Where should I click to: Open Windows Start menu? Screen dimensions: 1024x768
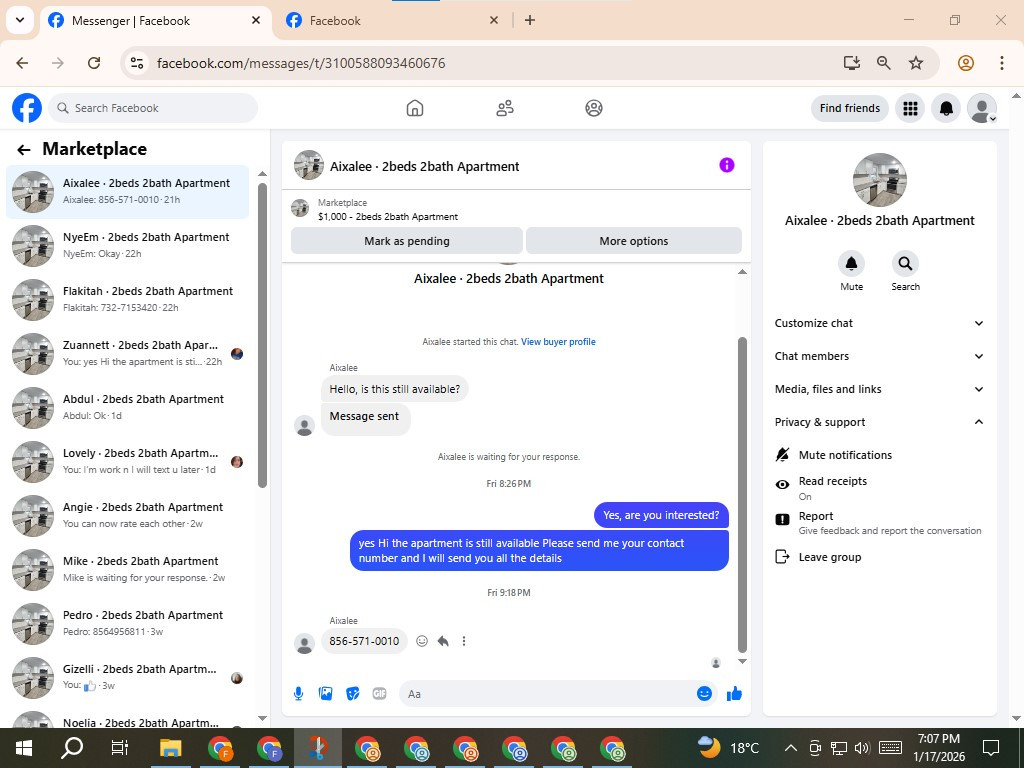pos(24,748)
